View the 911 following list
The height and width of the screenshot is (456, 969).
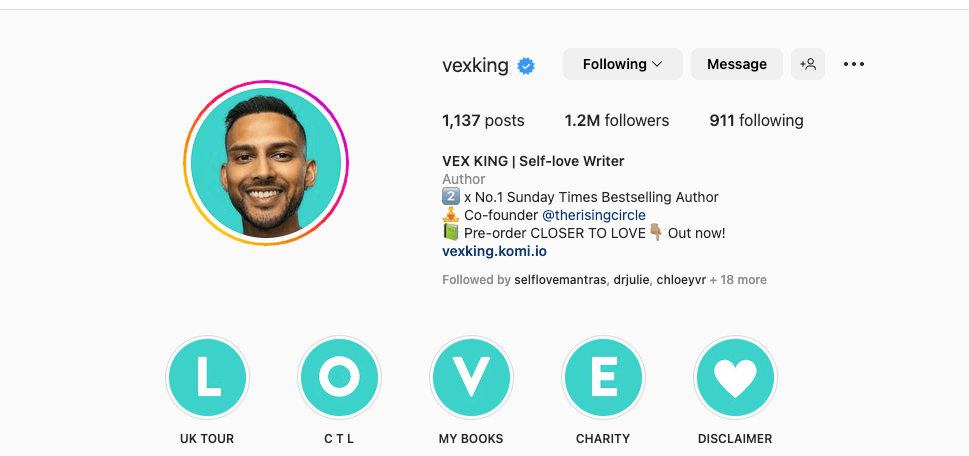pyautogui.click(x=756, y=120)
